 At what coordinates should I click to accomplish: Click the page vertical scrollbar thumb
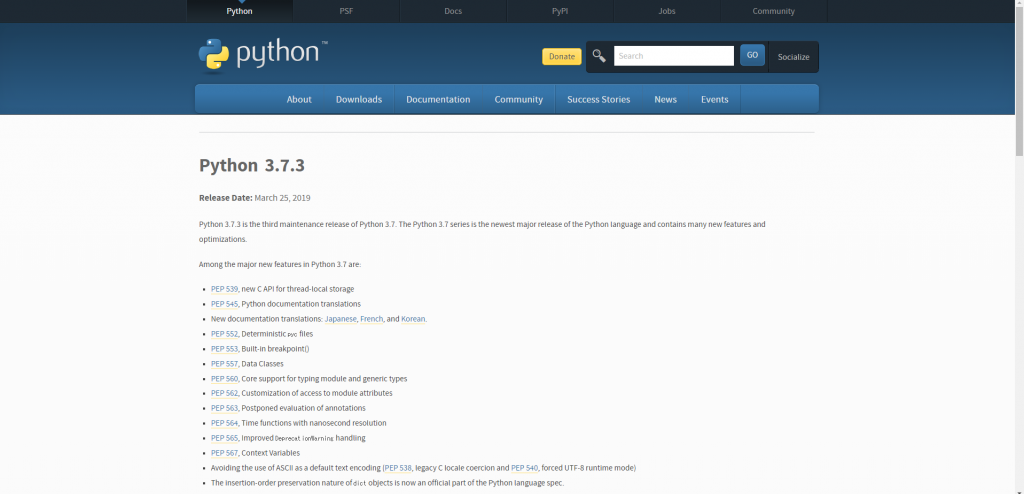[1019, 82]
